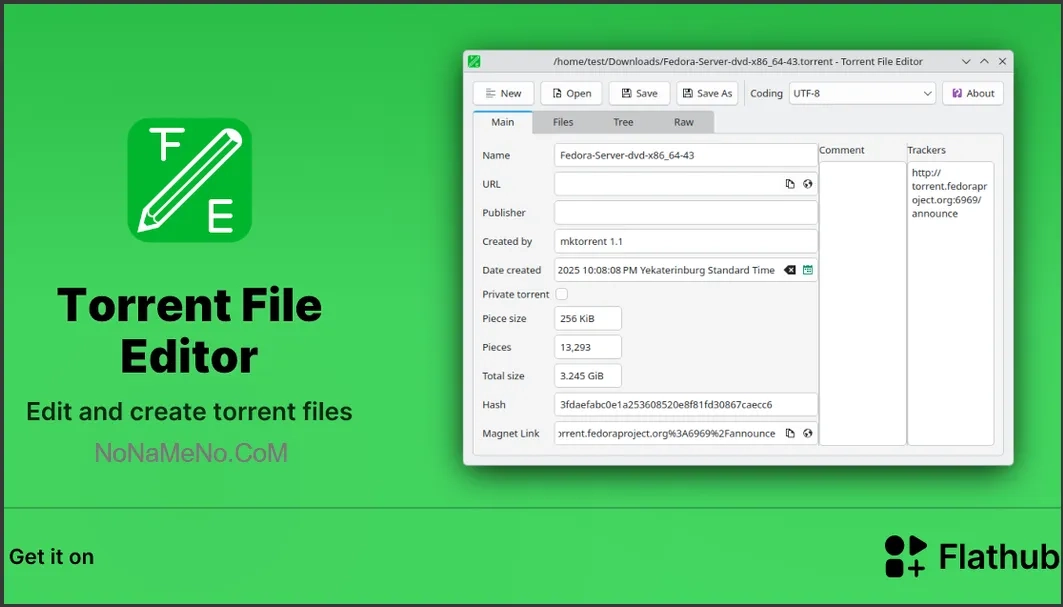Copy the Magnet Link icon
Image resolution: width=1063 pixels, height=607 pixels.
click(790, 433)
